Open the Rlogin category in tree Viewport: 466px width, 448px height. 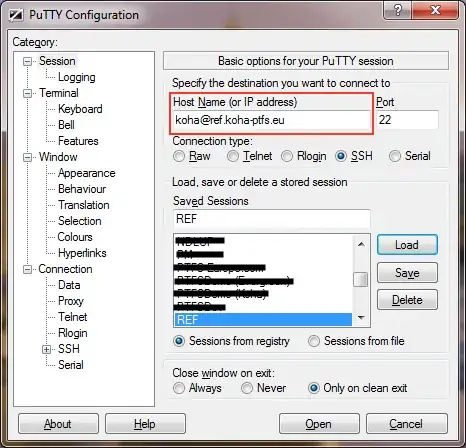[73, 333]
